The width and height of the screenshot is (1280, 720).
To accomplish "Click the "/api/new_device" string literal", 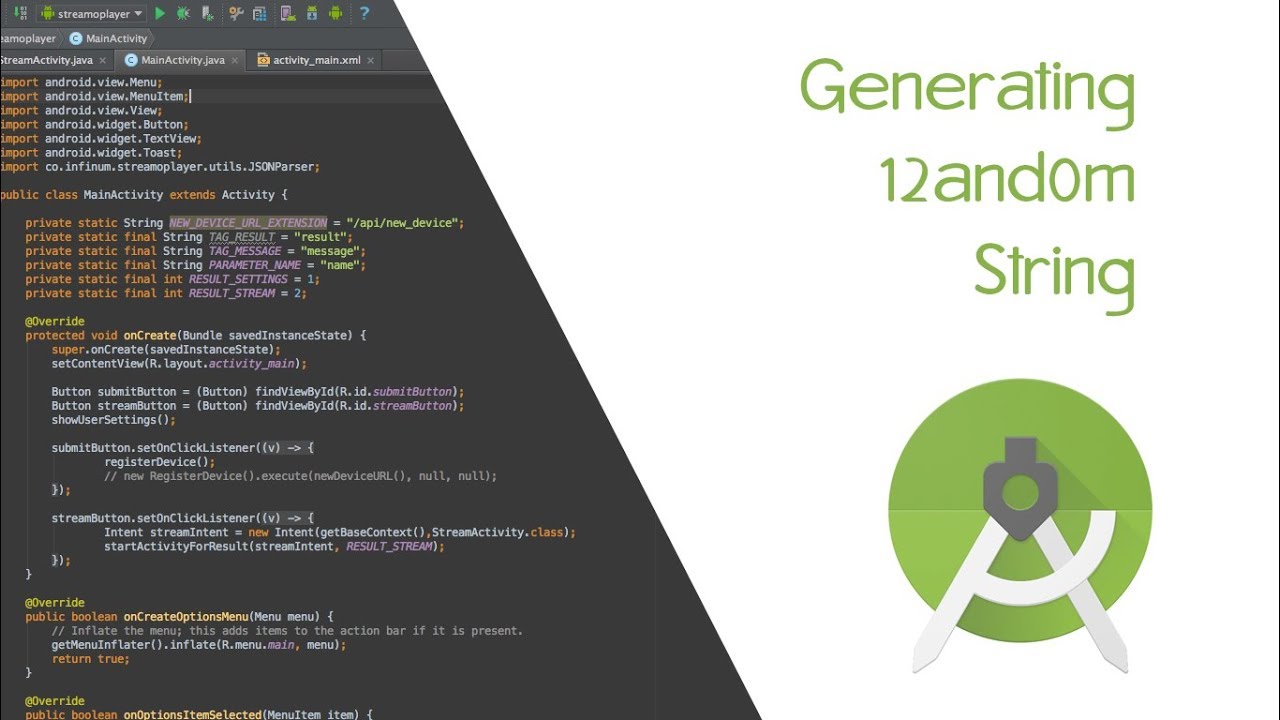I will pos(404,223).
